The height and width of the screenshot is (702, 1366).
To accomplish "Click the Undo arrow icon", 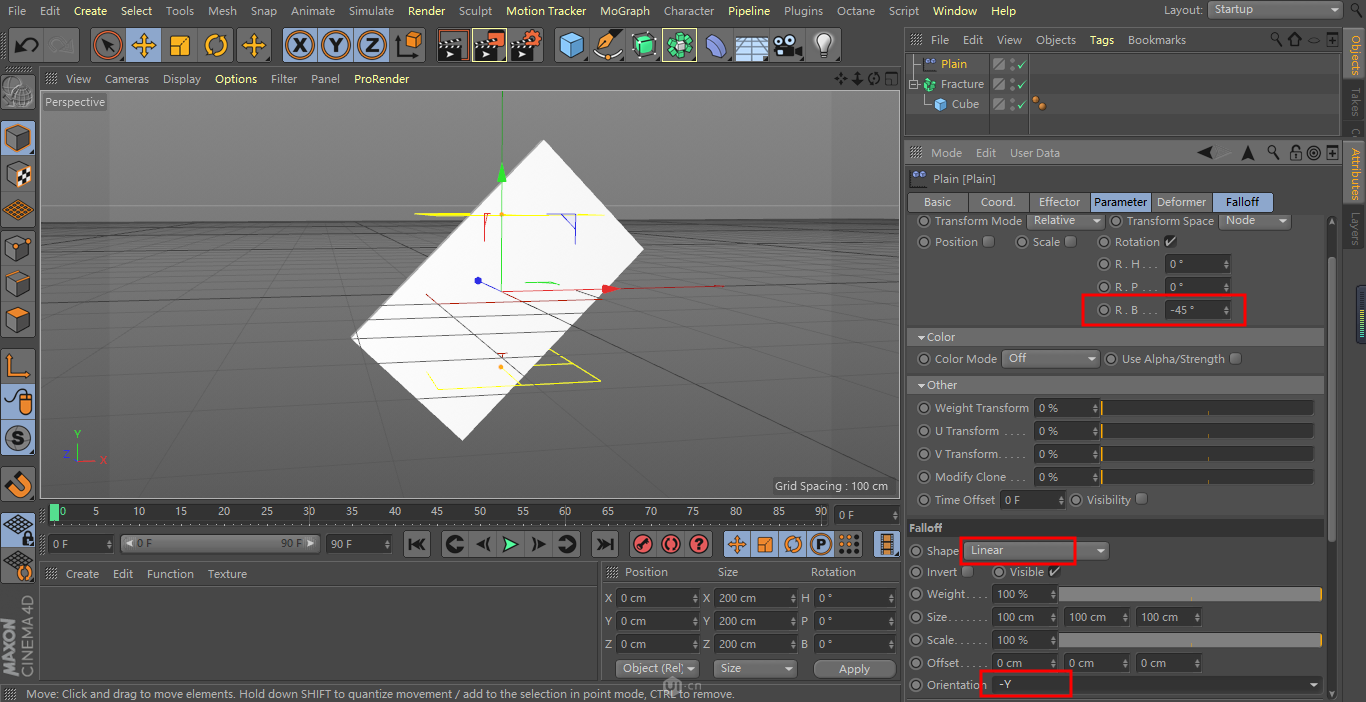I will (x=27, y=46).
